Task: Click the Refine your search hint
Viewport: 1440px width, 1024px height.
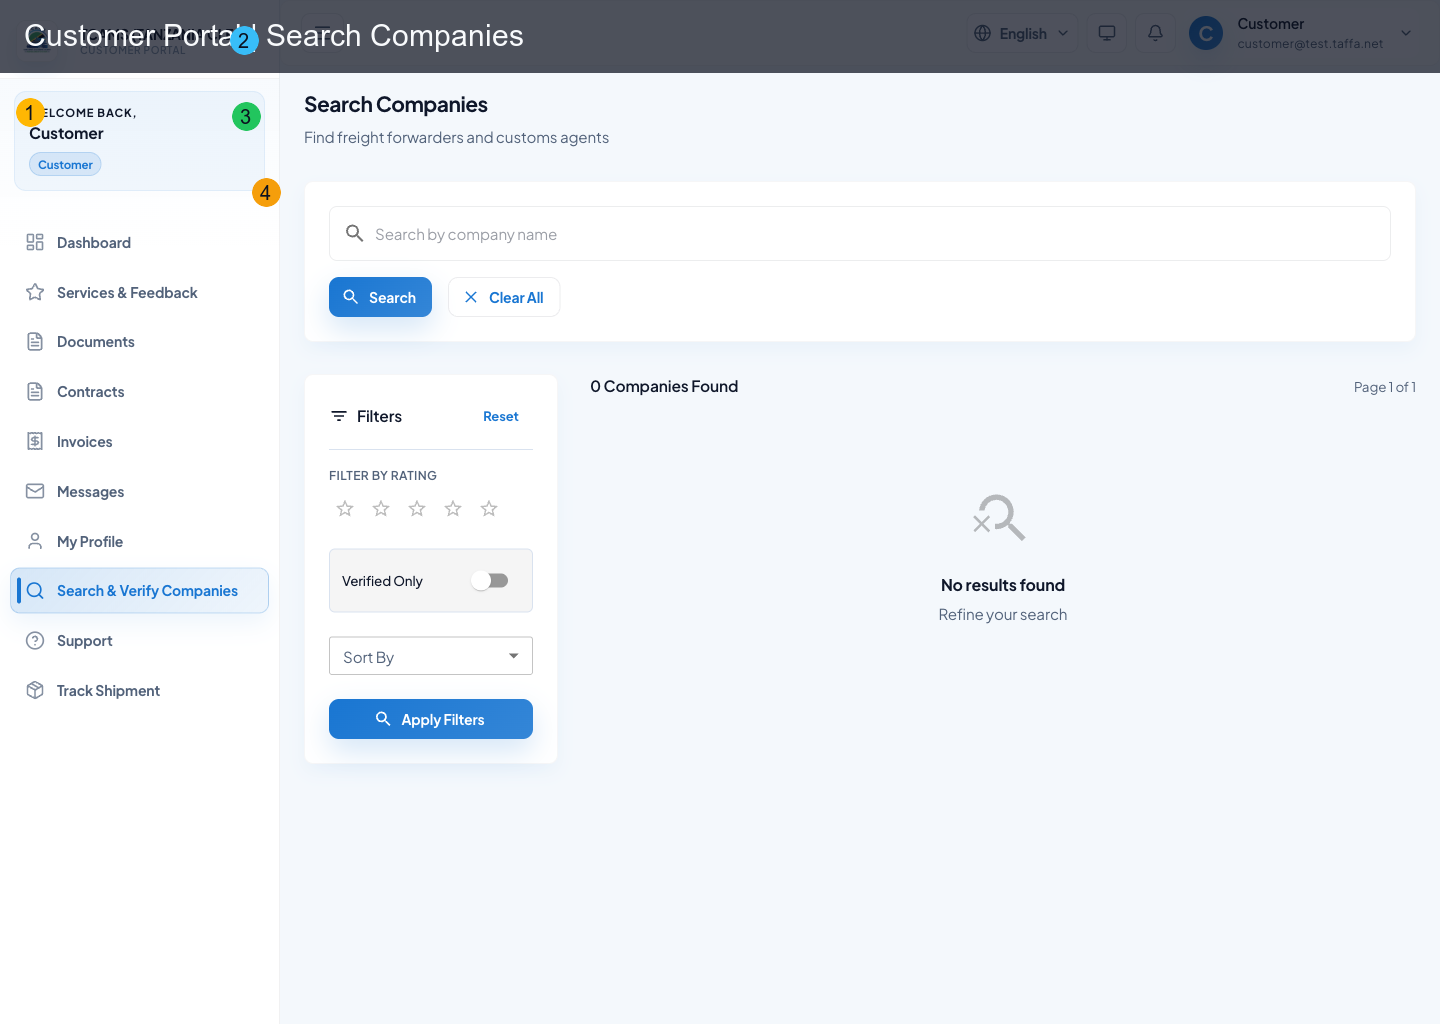Action: pos(1003,614)
